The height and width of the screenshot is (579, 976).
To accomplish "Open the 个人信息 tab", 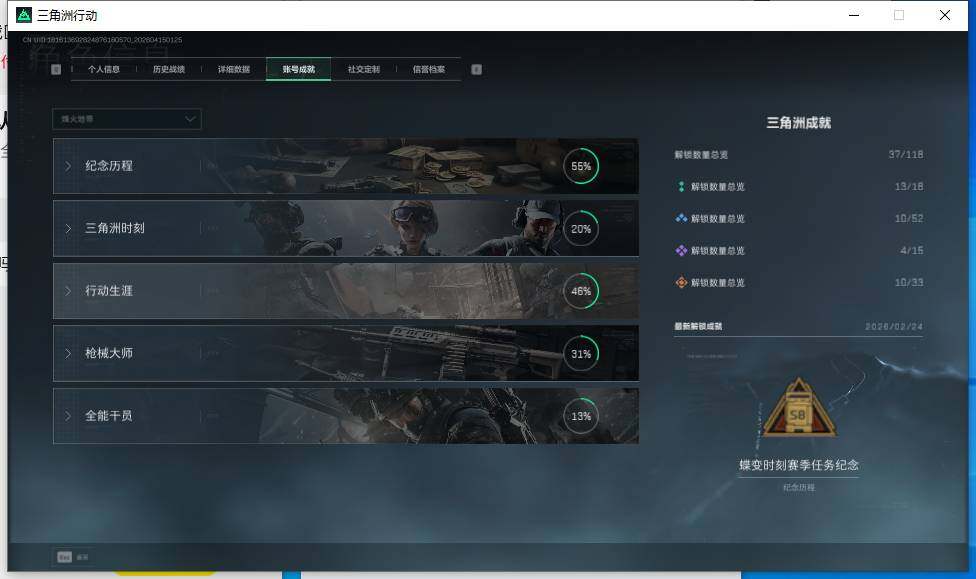I will pos(103,69).
